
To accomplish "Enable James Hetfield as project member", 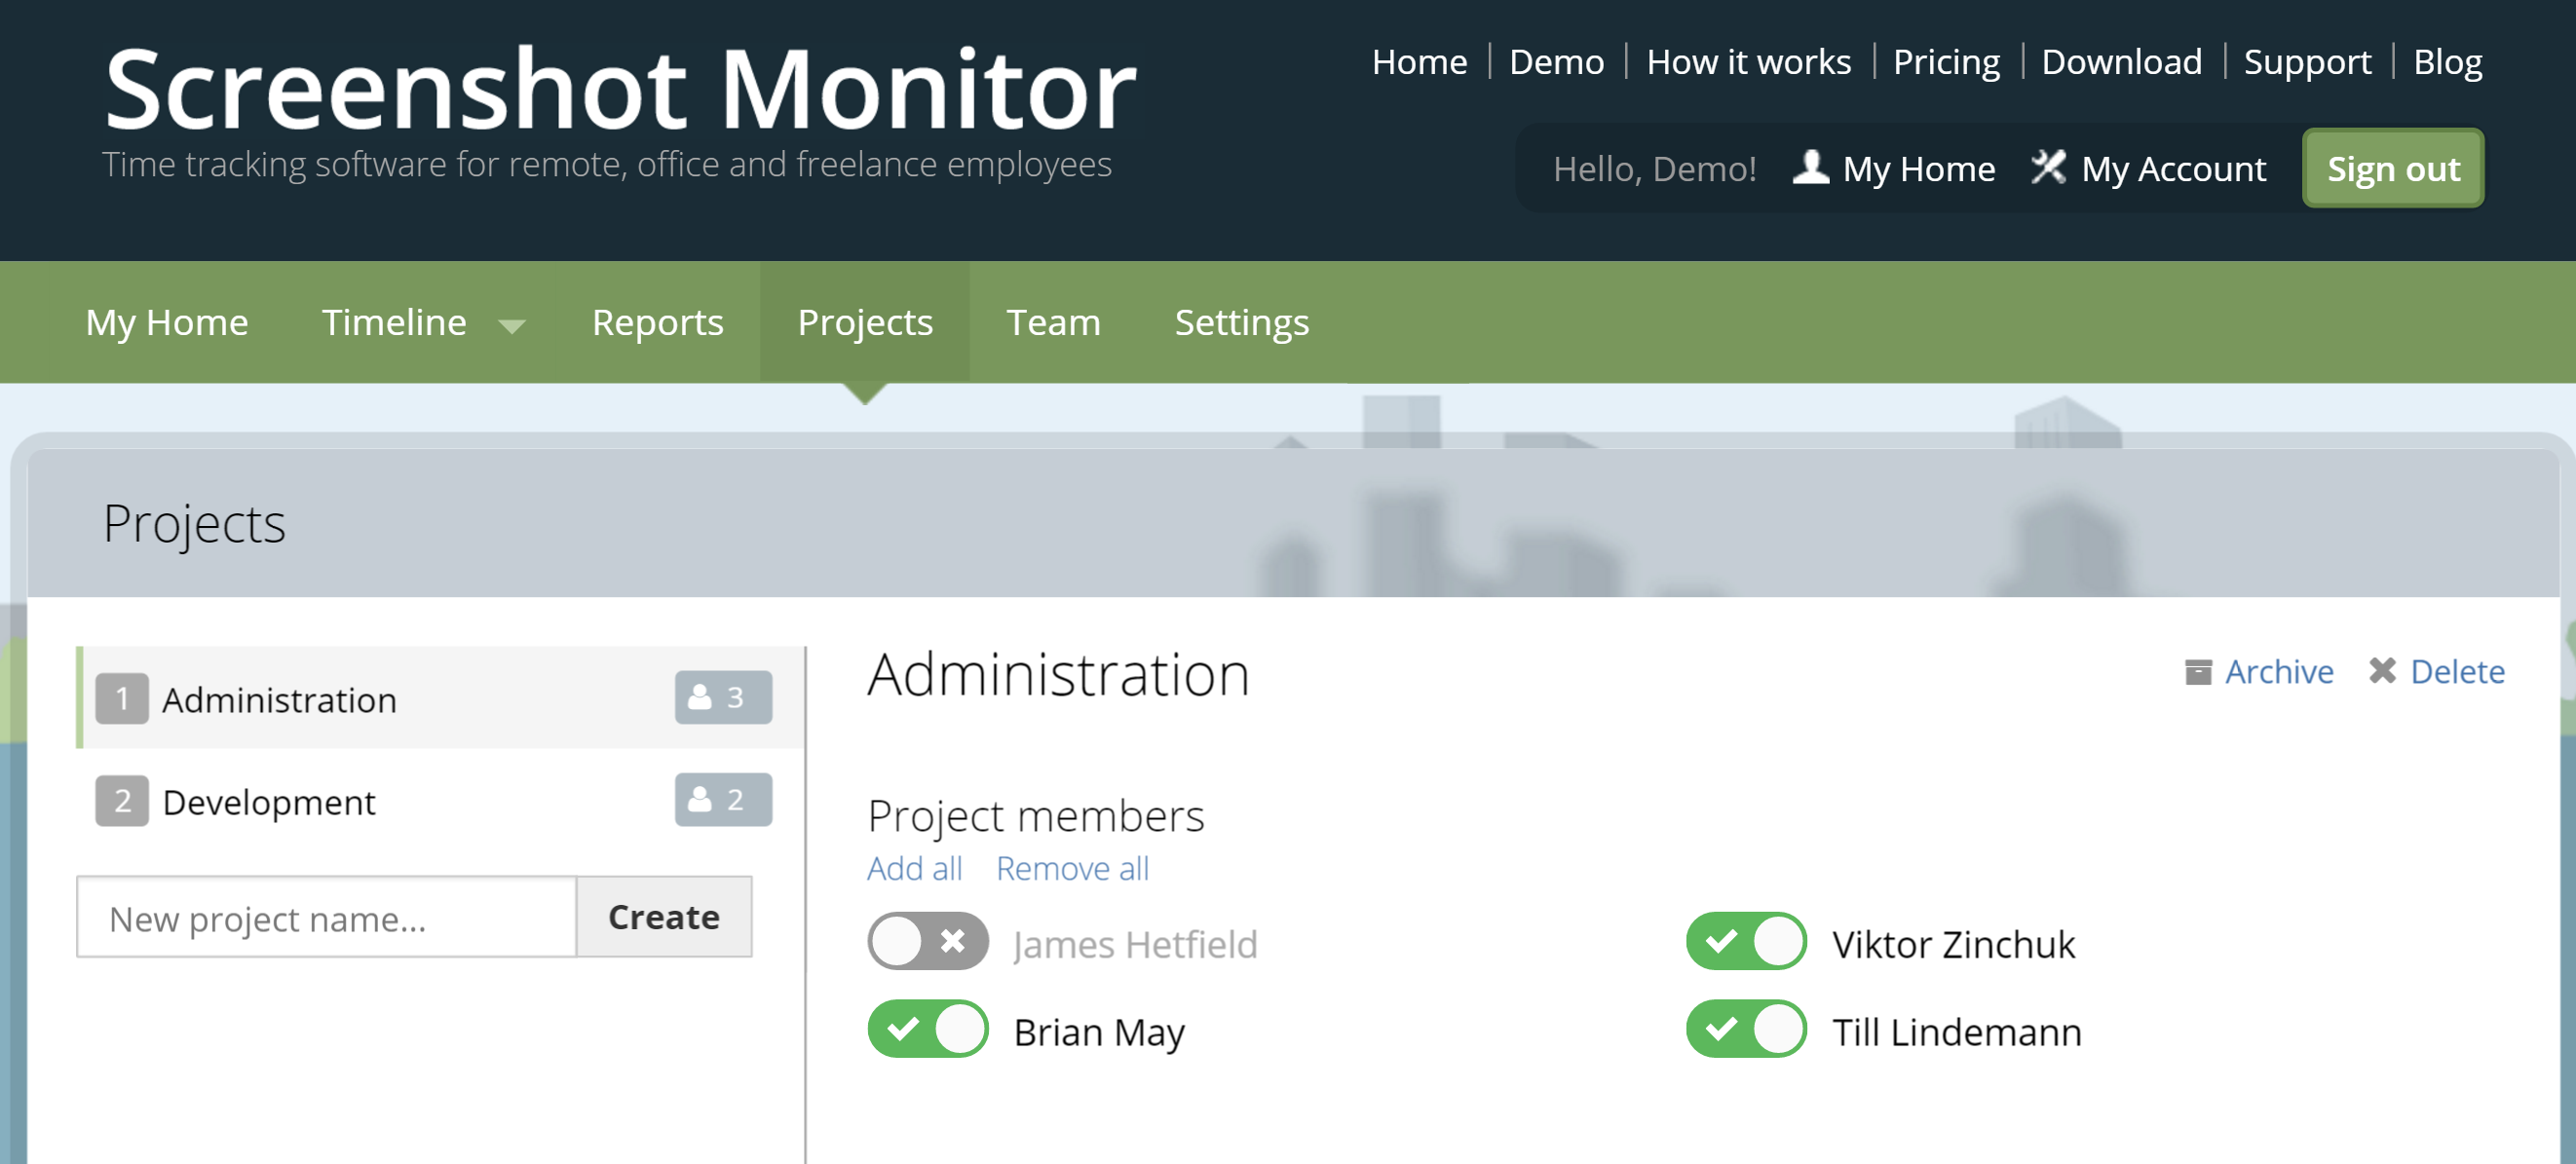I will [927, 941].
